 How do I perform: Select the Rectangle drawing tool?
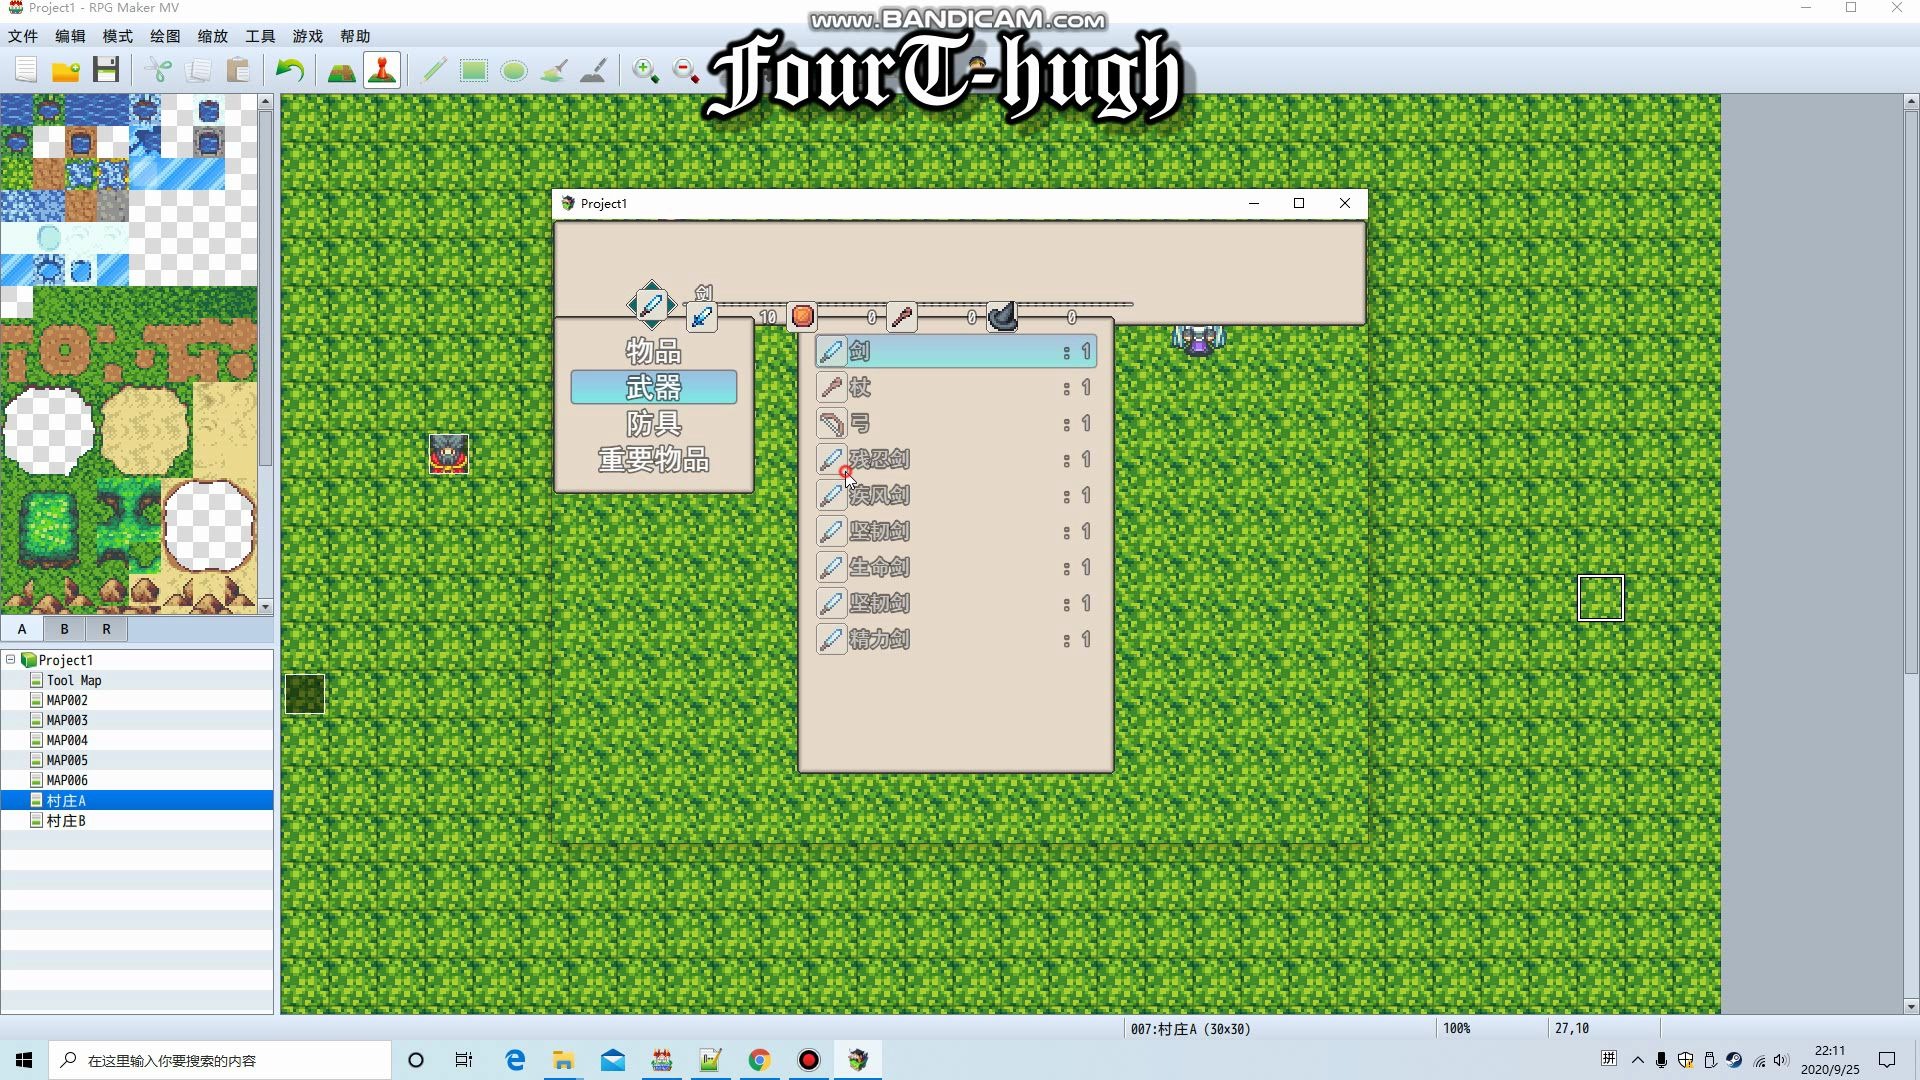[473, 70]
